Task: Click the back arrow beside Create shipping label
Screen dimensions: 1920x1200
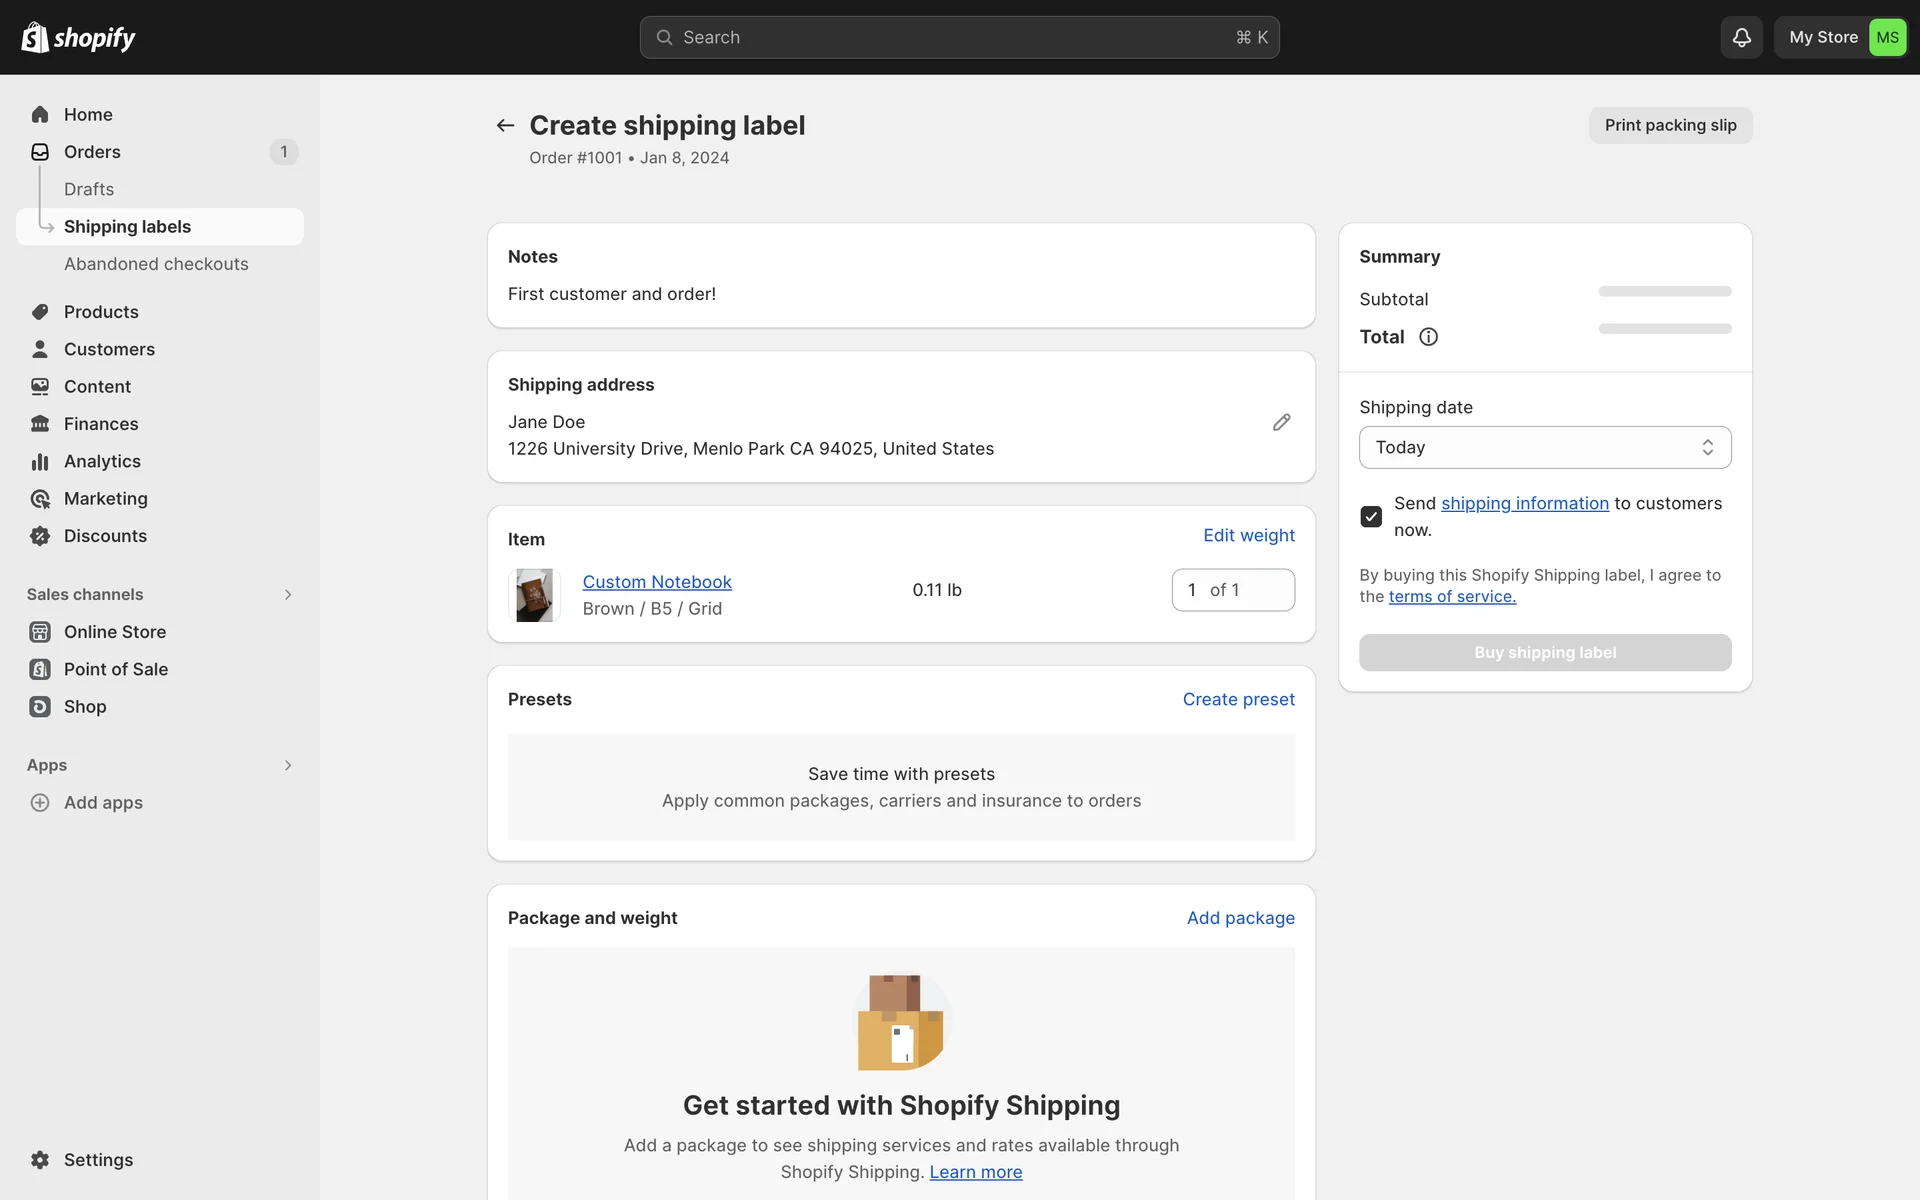Action: (x=505, y=125)
